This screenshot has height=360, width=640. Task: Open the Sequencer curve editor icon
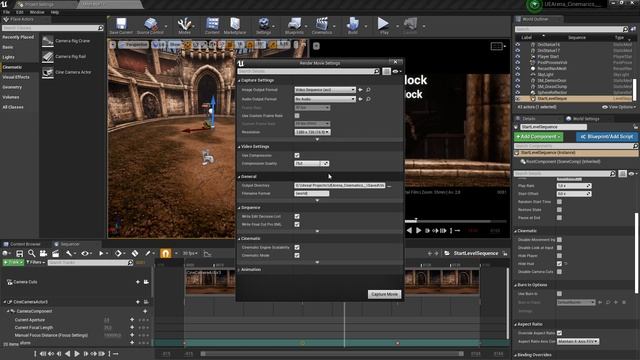[207, 253]
